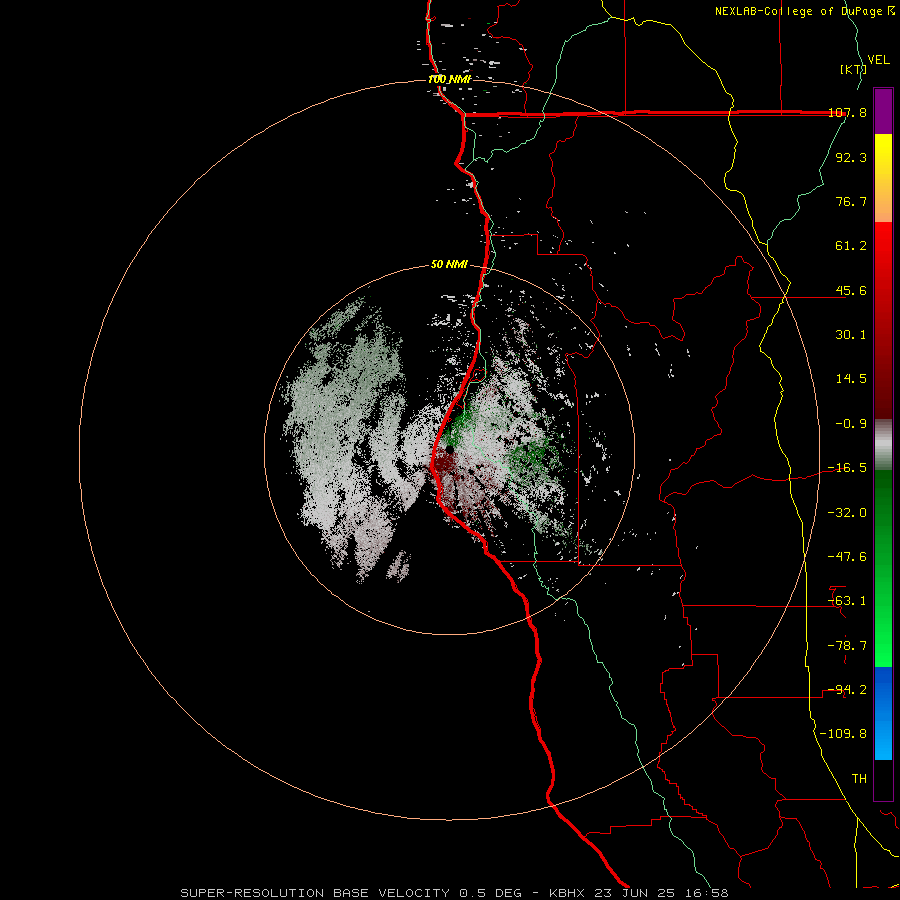Click the [KT] units label

pyautogui.click(x=853, y=70)
